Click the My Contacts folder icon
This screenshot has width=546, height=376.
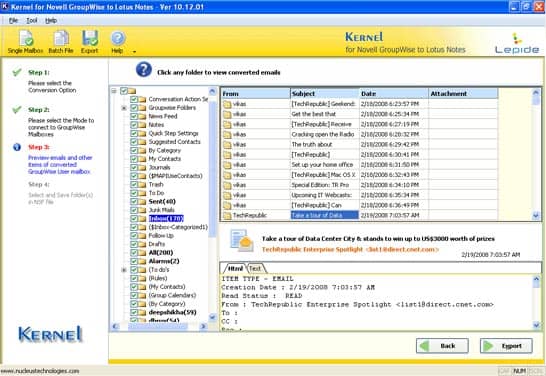(x=142, y=159)
